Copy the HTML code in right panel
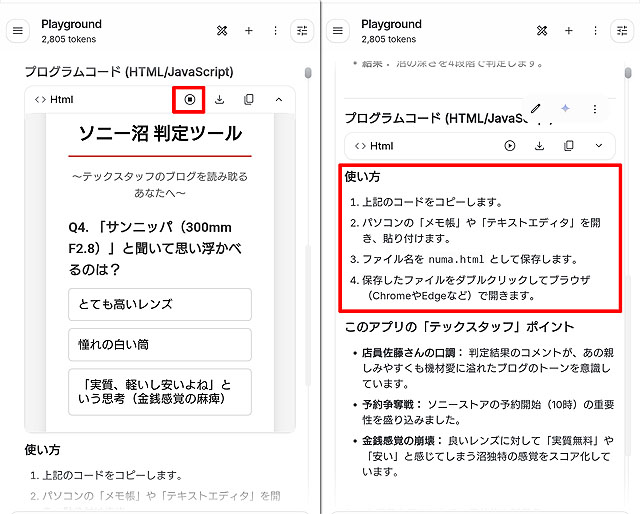Viewport: 640px width, 514px height. [x=569, y=145]
